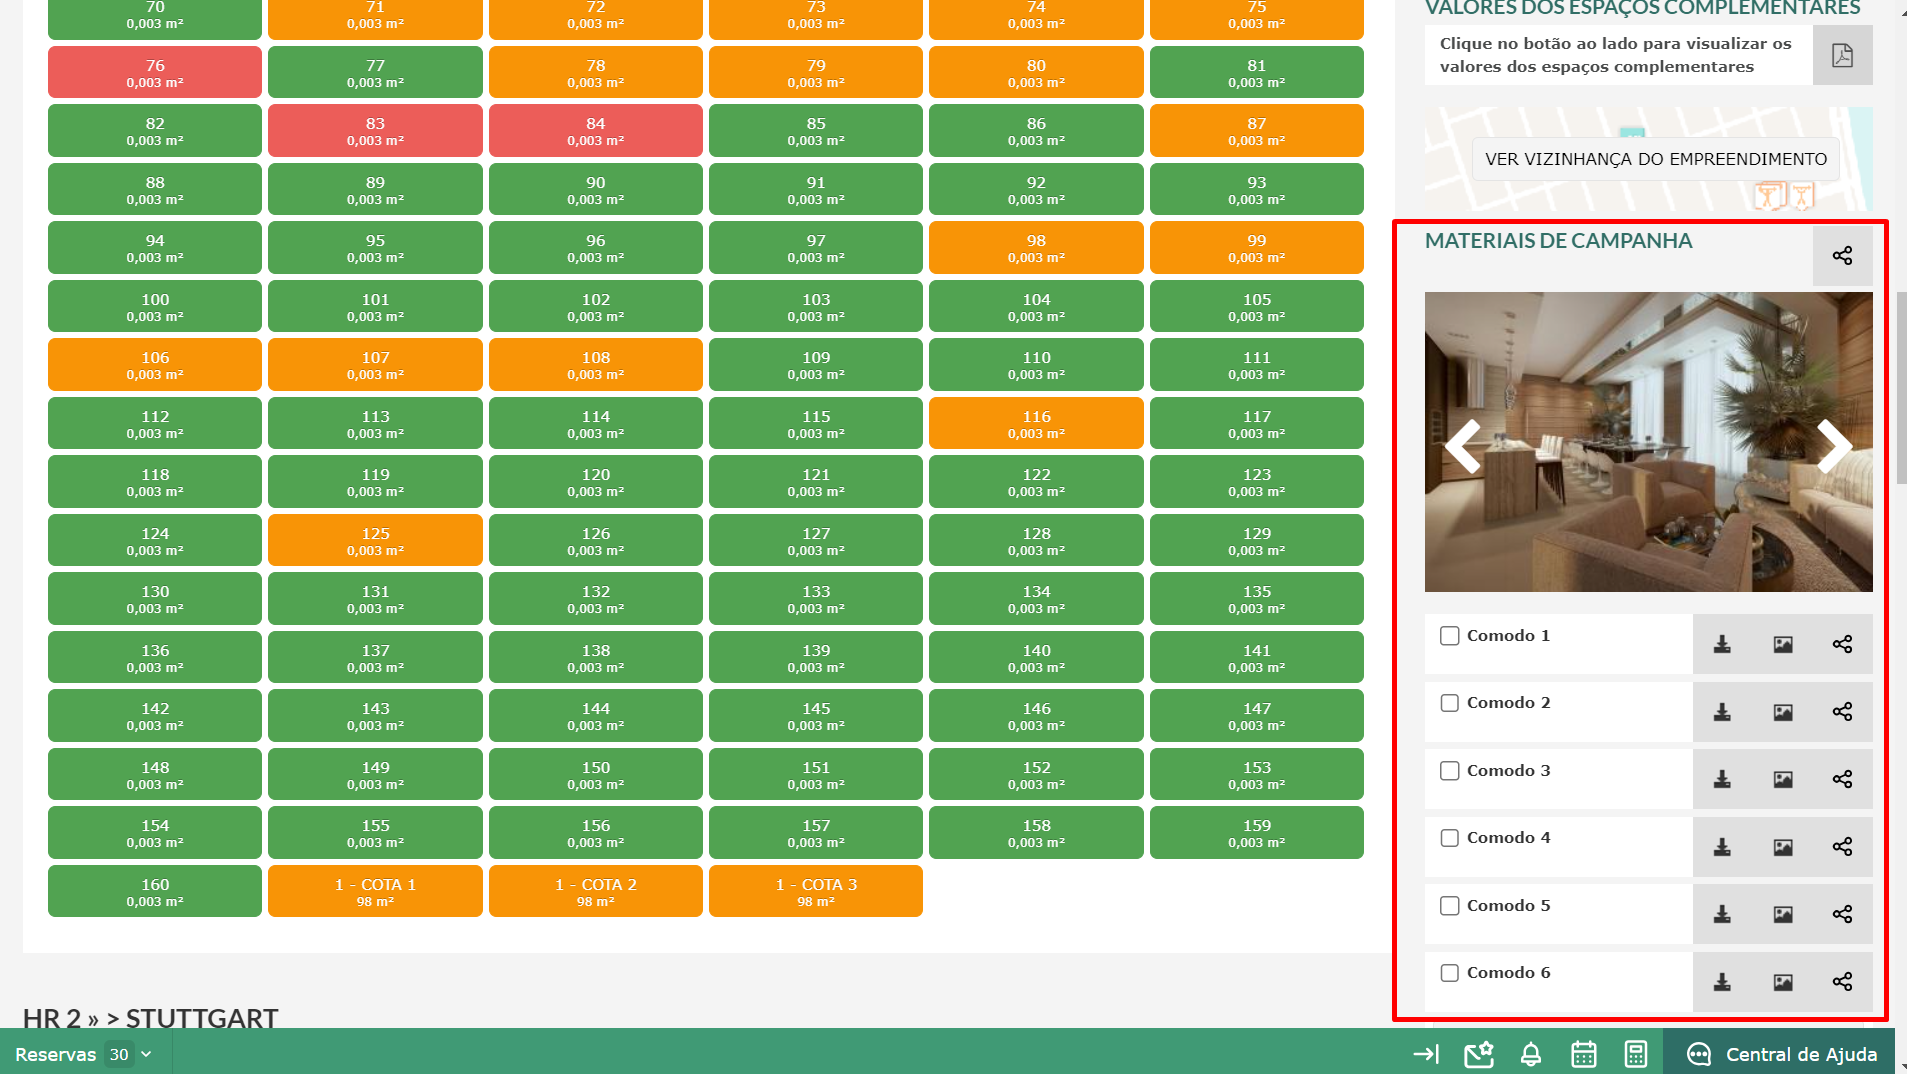Screen dimensions: 1907x1074
Task: Download Comodo 3 material
Action: [x=1722, y=779]
